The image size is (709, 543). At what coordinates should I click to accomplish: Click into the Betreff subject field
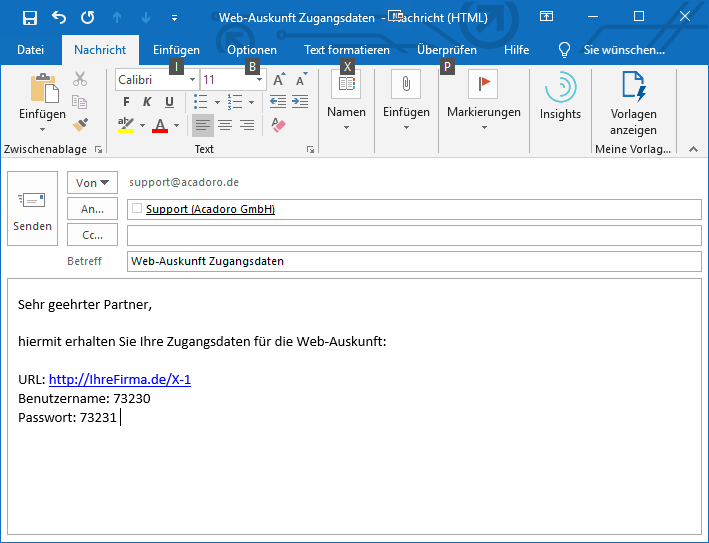414,261
